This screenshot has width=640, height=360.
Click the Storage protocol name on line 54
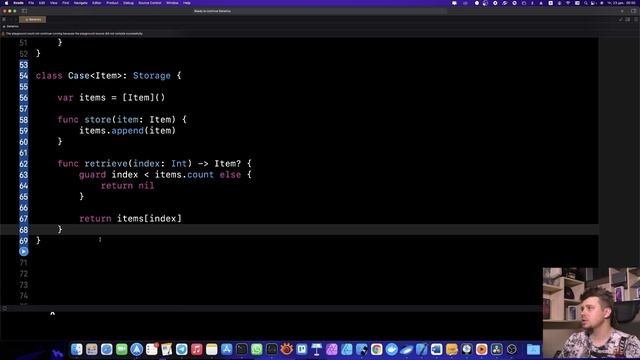pos(152,76)
